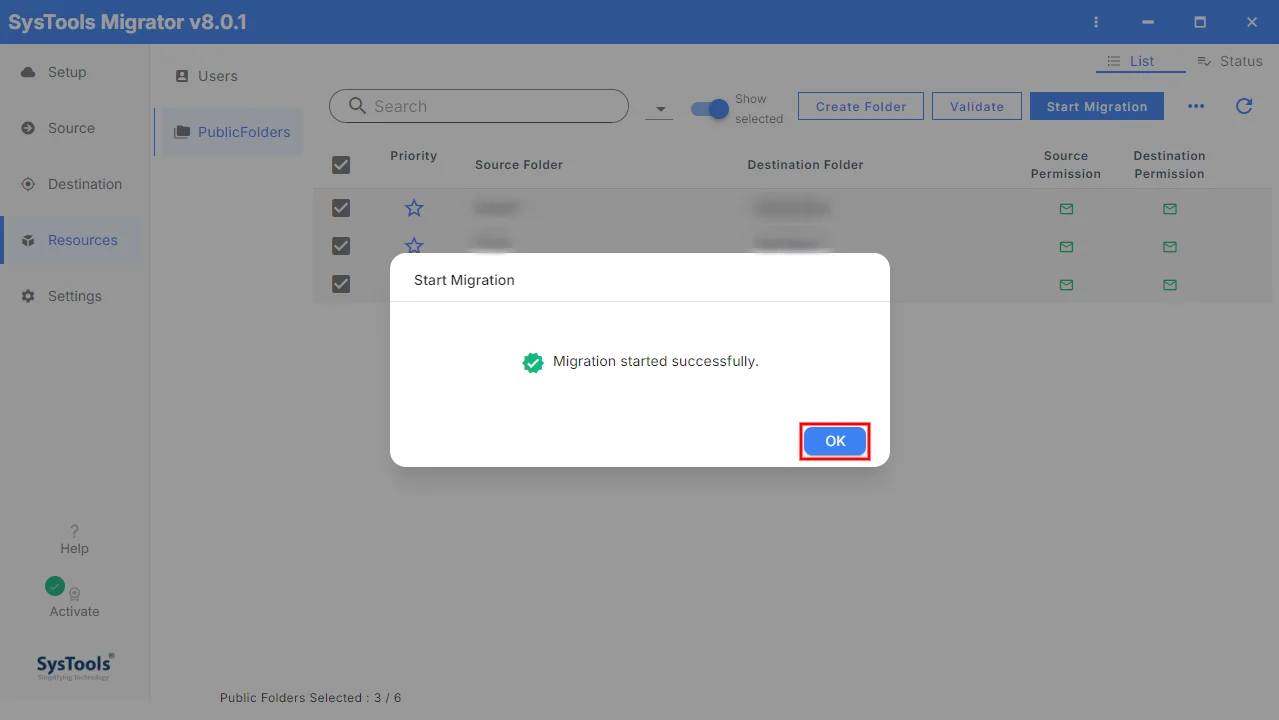Click the Search field
The height and width of the screenshot is (720, 1279).
[479, 106]
